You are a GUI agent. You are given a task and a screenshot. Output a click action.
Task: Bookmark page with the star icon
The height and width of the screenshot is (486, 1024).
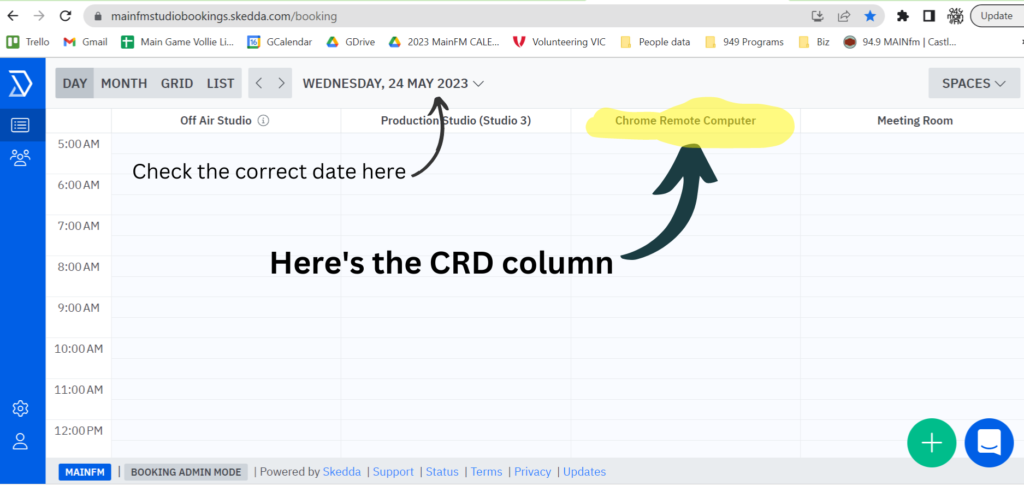(x=870, y=16)
